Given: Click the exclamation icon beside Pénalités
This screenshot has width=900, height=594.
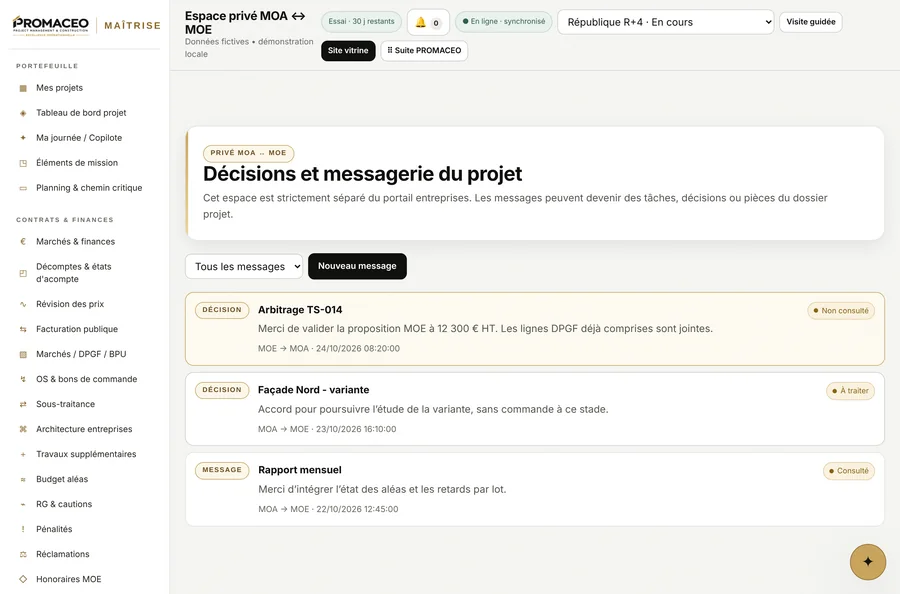Looking at the screenshot, I should click(23, 529).
